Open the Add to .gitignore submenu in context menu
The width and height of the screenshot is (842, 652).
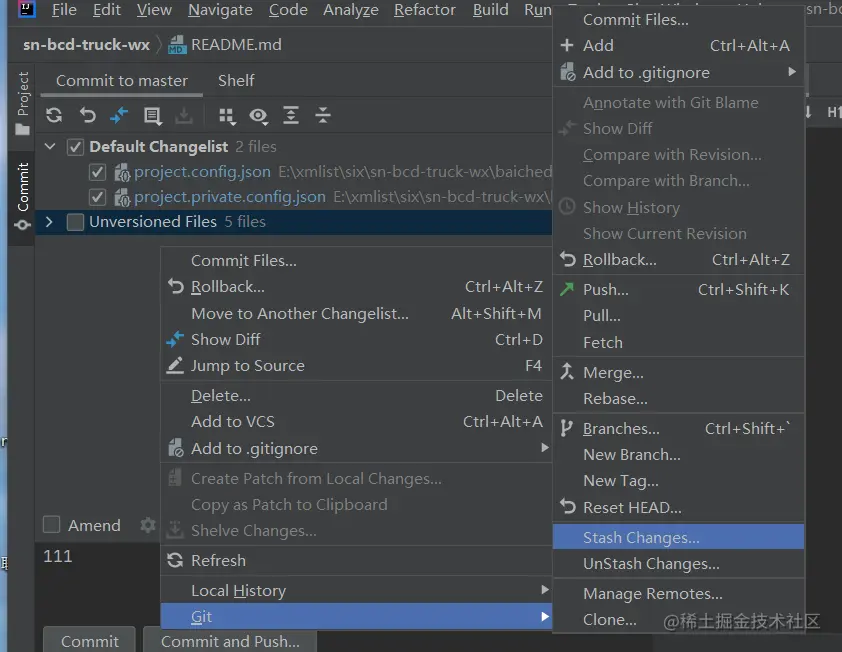click(x=357, y=448)
